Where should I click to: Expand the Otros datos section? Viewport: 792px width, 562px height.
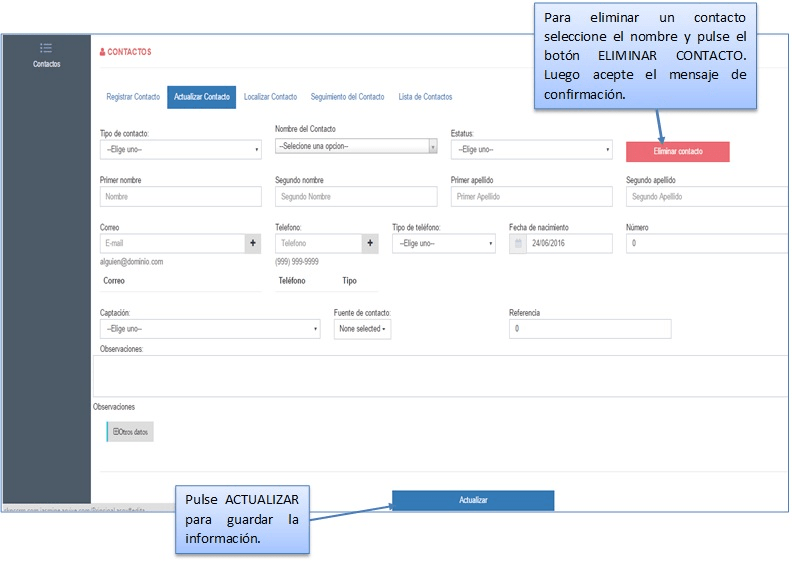(131, 431)
